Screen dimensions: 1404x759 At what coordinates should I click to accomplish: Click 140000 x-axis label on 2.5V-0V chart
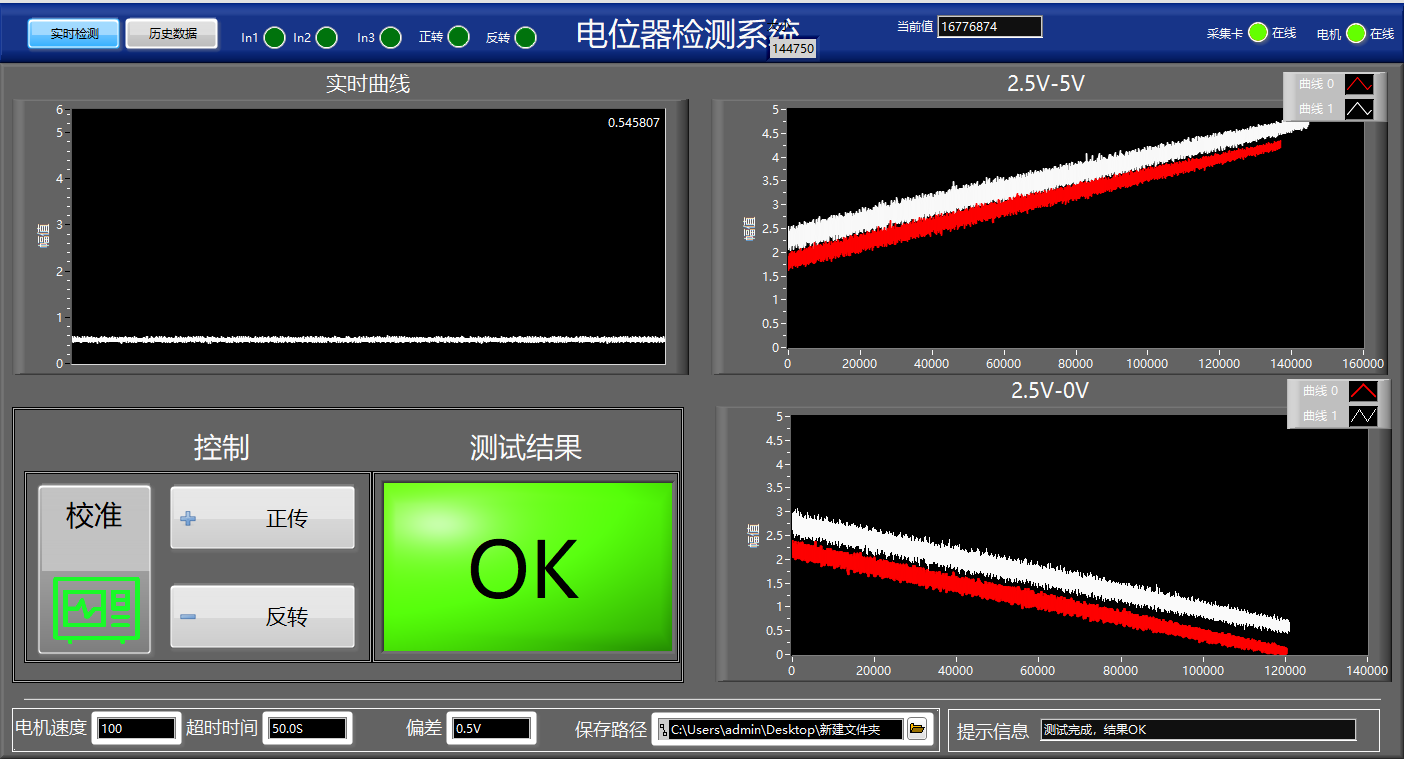(x=1367, y=671)
